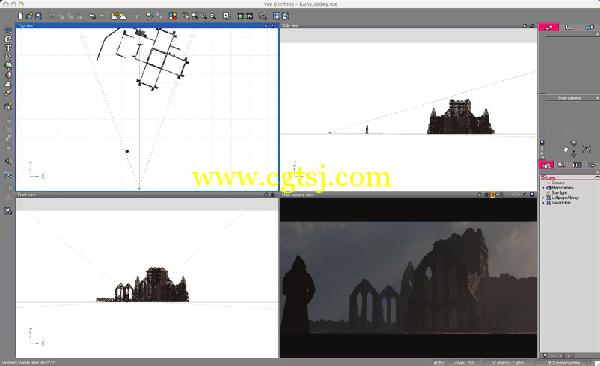Switch to the pink Aspect tab in properties
Screen dimensions: 600x366
(549, 27)
